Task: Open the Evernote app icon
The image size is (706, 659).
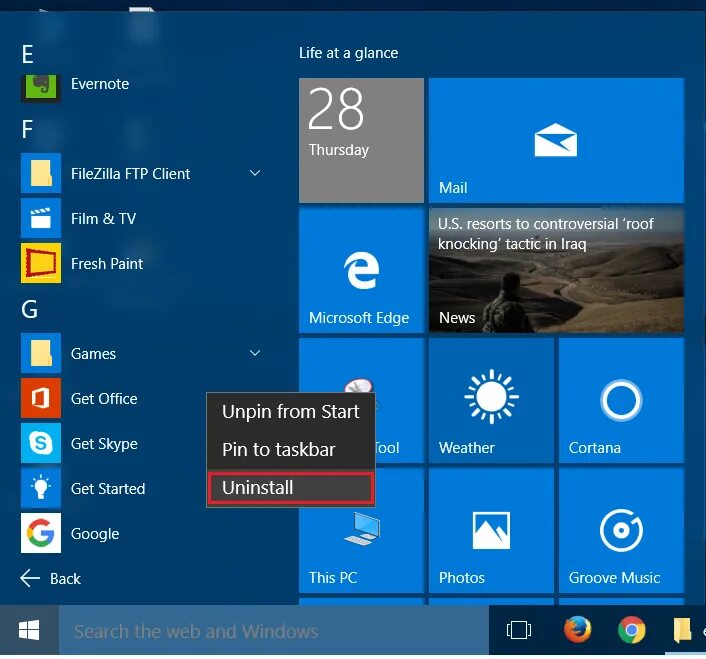Action: 41,88
